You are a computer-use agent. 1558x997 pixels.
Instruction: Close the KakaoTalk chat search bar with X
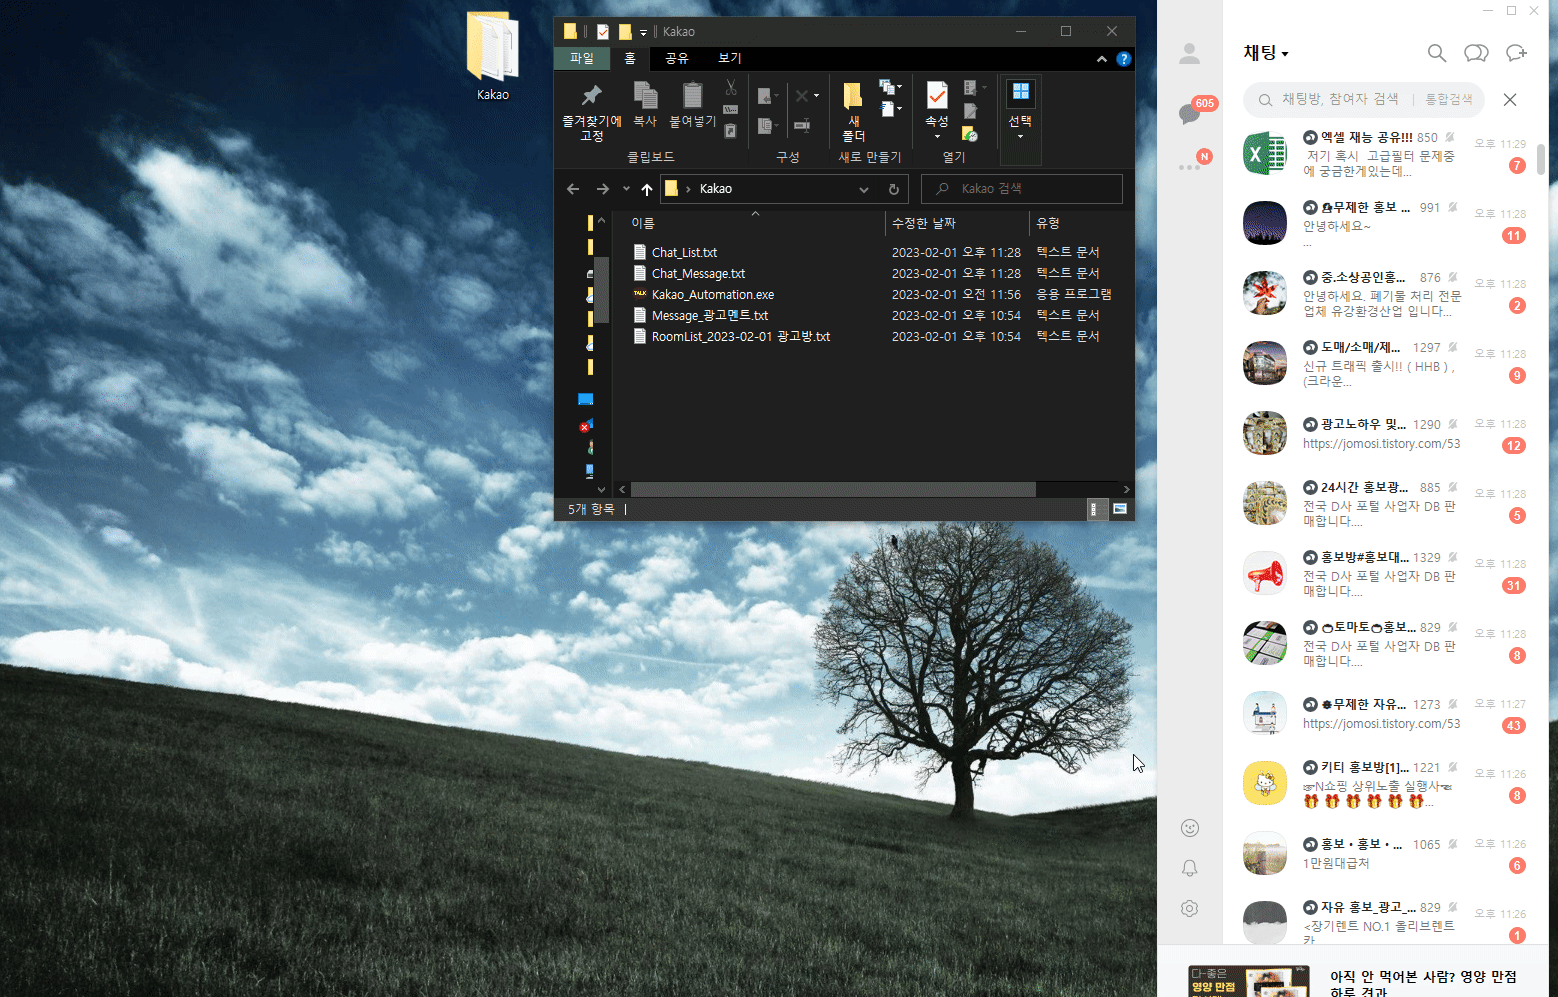[x=1510, y=100]
